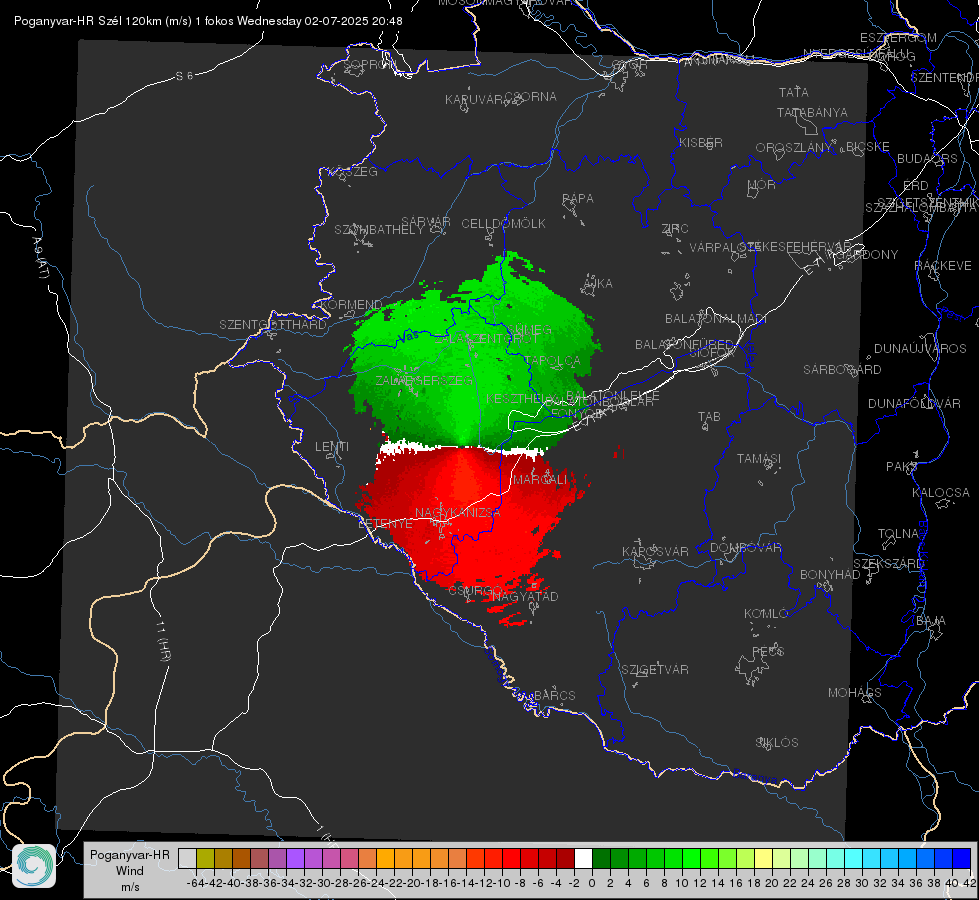Click the ZIRC town label
The height and width of the screenshot is (900, 979).
pos(675,229)
